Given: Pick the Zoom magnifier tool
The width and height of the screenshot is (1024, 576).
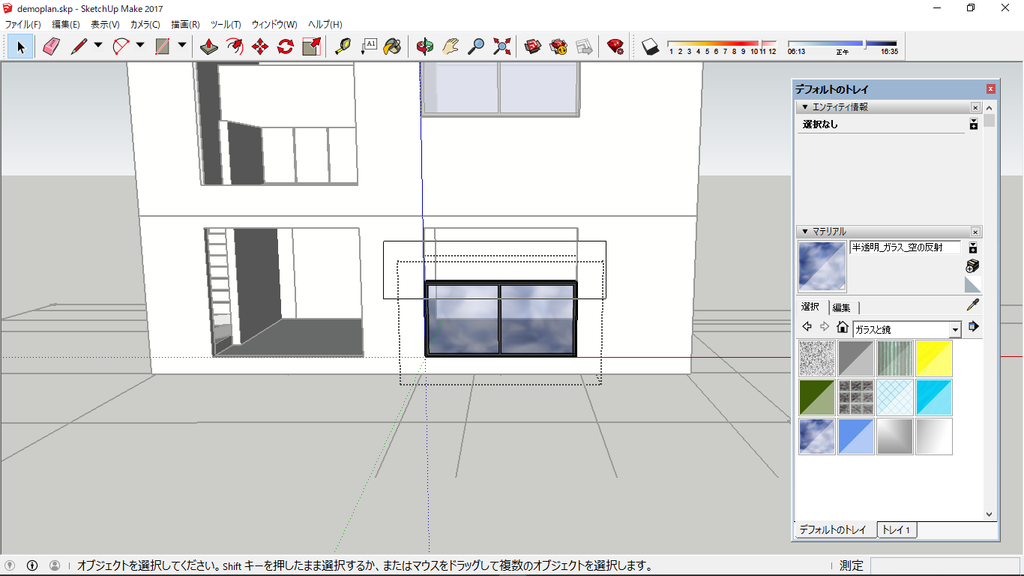Looking at the screenshot, I should click(476, 46).
